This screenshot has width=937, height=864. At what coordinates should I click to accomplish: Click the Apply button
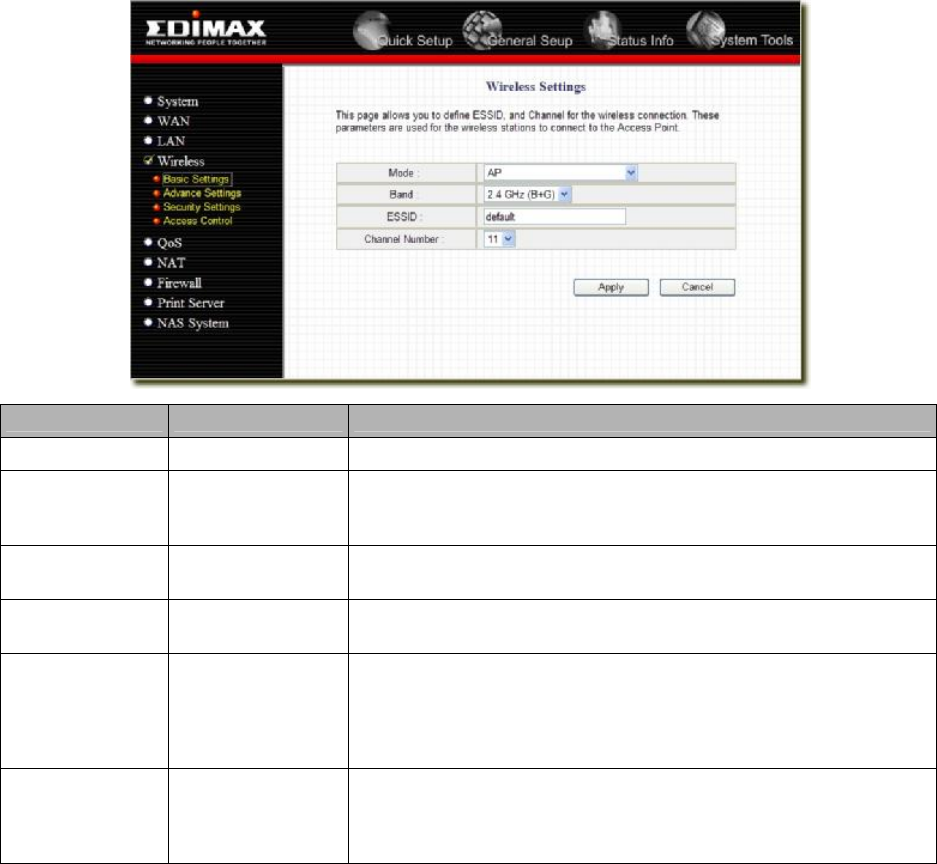[611, 287]
